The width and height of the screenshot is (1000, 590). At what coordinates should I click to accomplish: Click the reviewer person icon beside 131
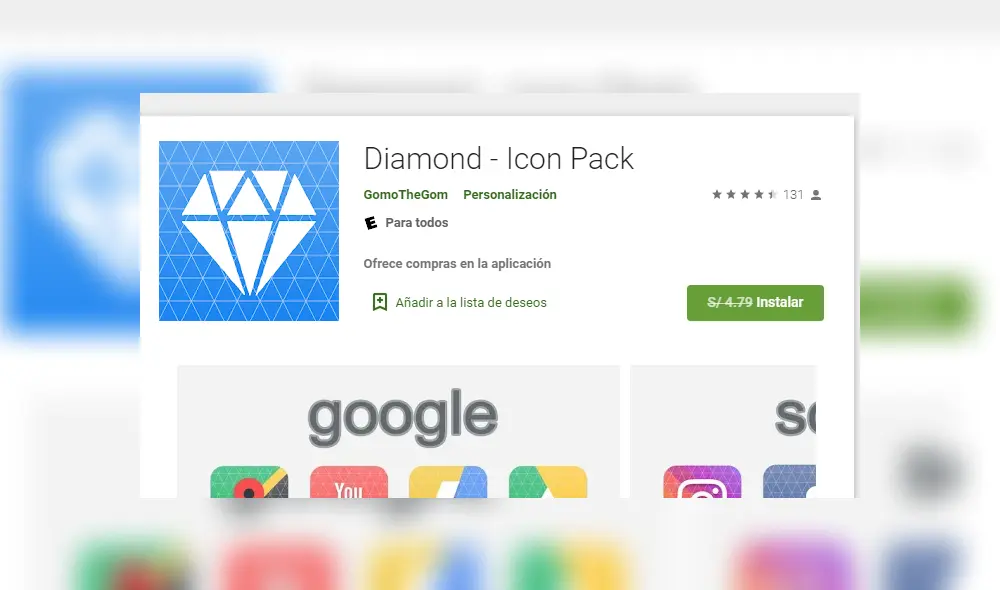click(816, 195)
